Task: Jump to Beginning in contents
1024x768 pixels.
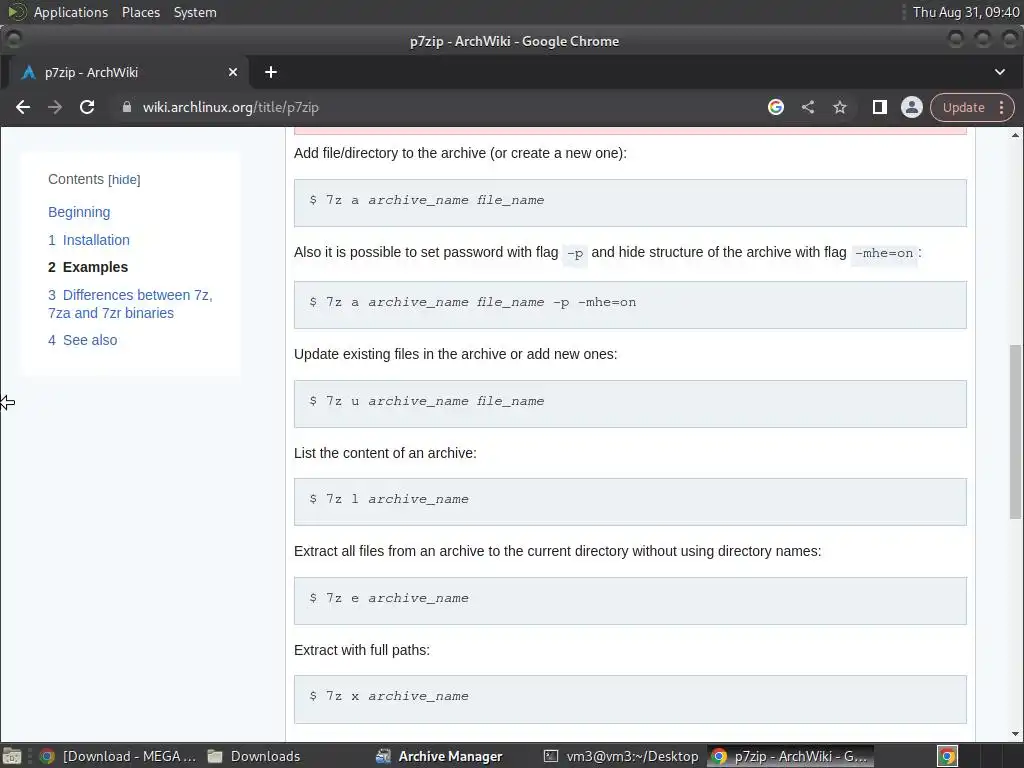Action: [x=79, y=212]
